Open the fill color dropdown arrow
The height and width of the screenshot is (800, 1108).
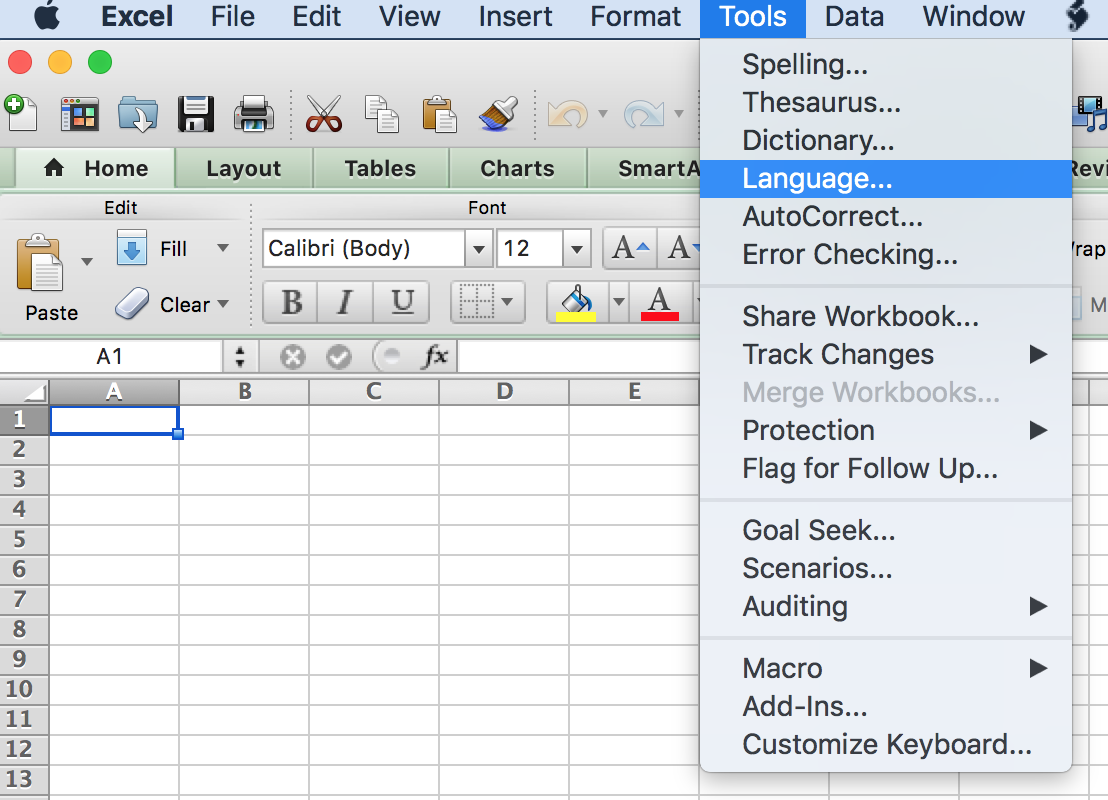[619, 302]
